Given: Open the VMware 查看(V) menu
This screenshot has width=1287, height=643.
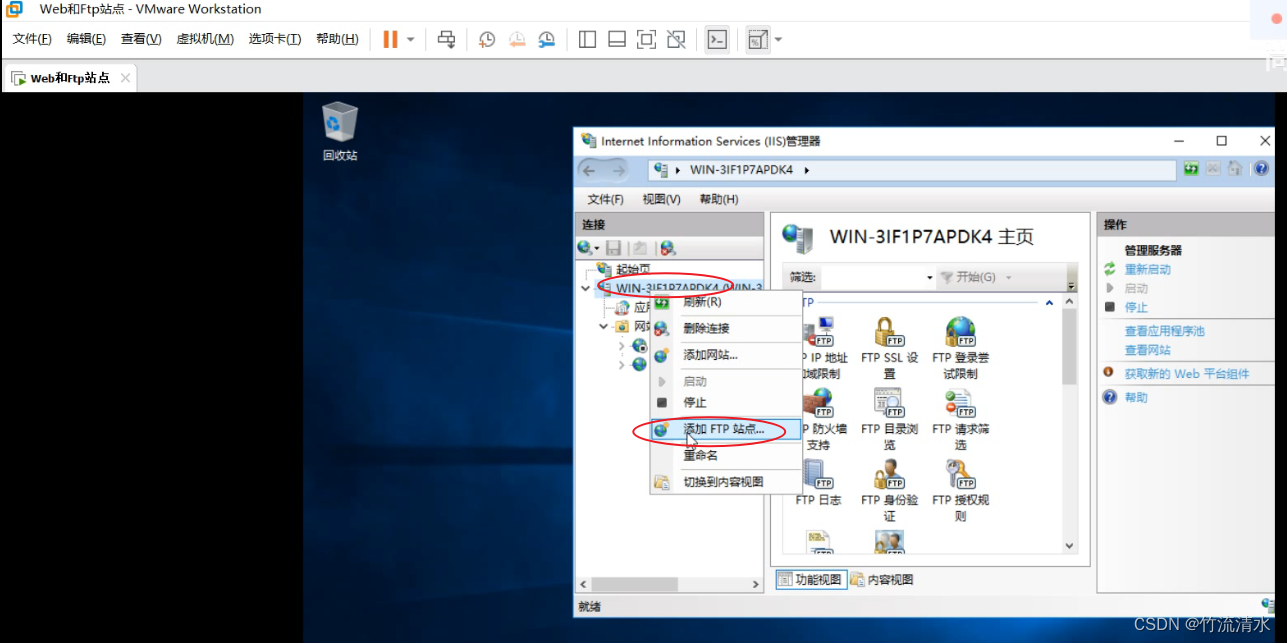Looking at the screenshot, I should (141, 39).
